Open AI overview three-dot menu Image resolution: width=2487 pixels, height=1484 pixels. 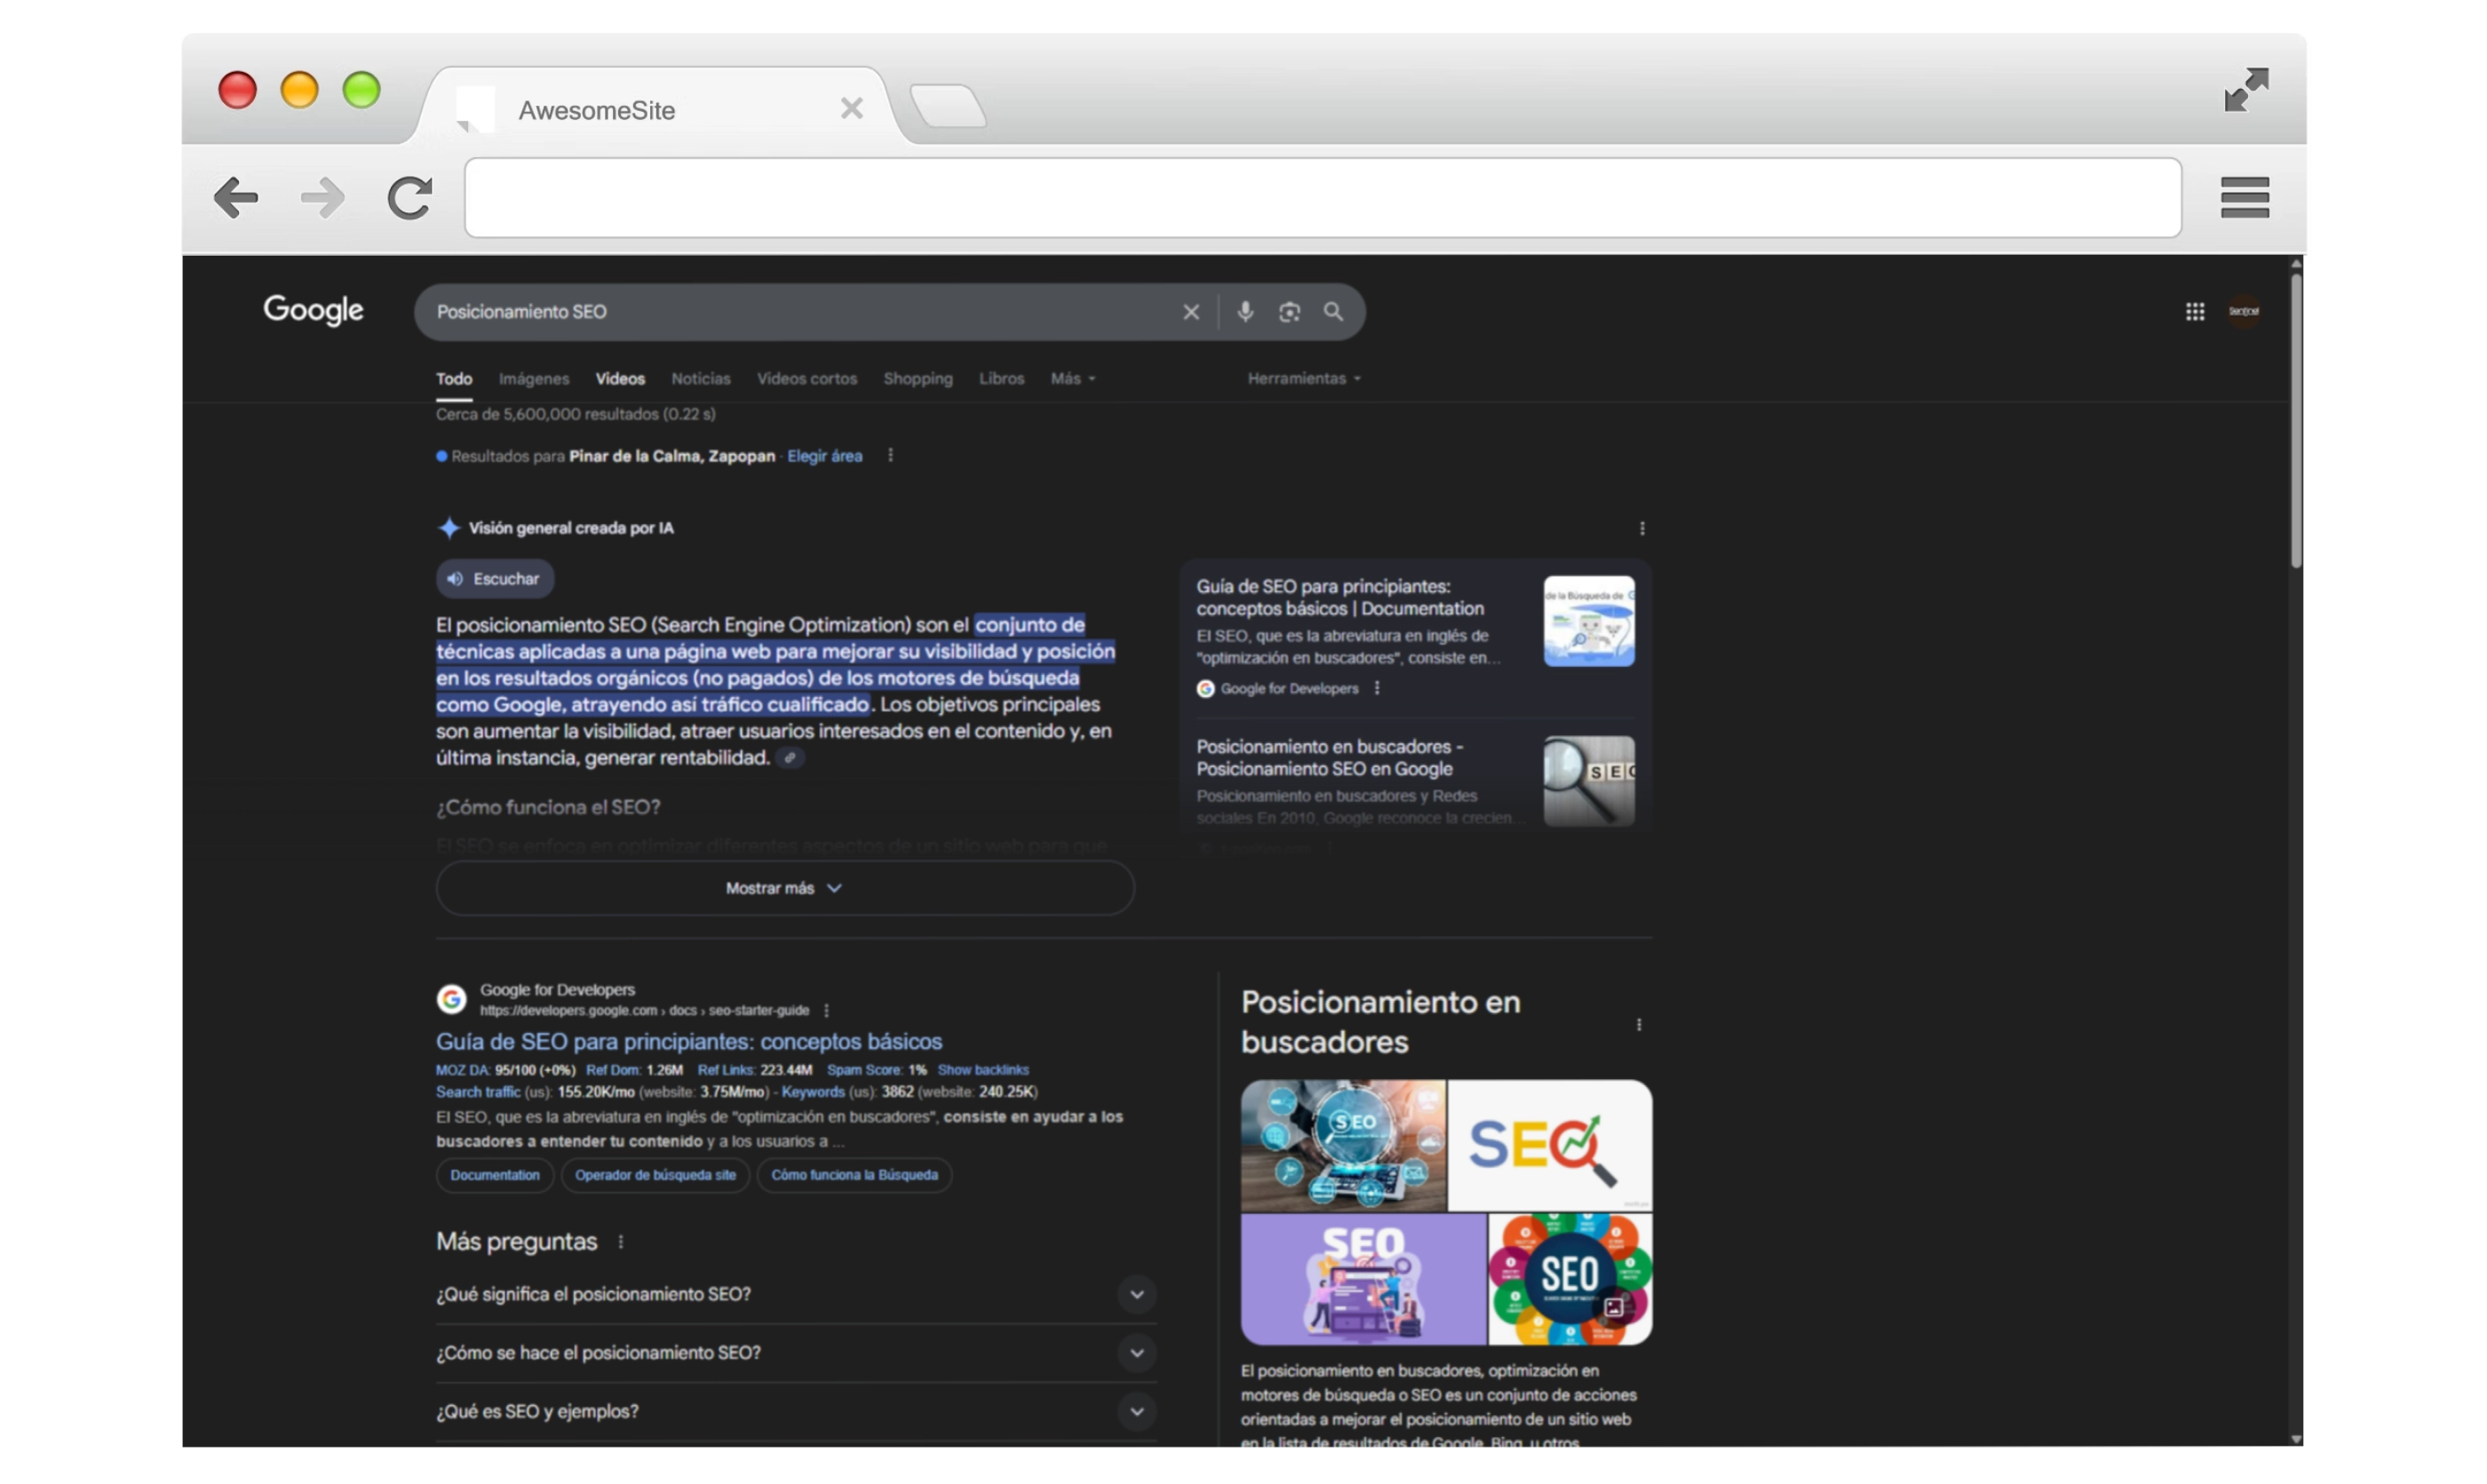click(x=1641, y=528)
